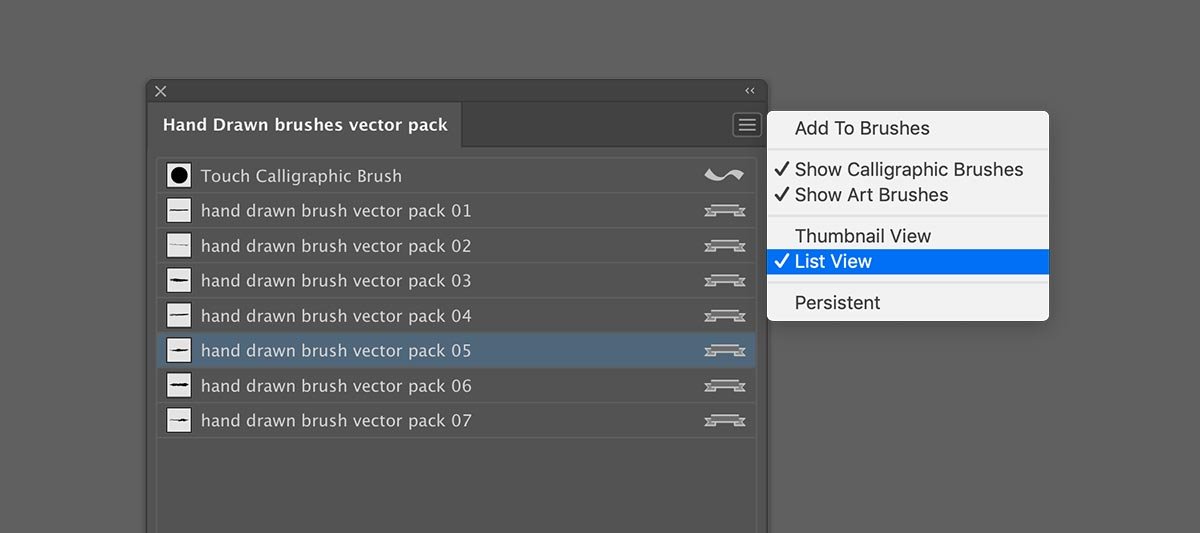Close the brush library panel
1200x533 pixels.
[x=161, y=91]
